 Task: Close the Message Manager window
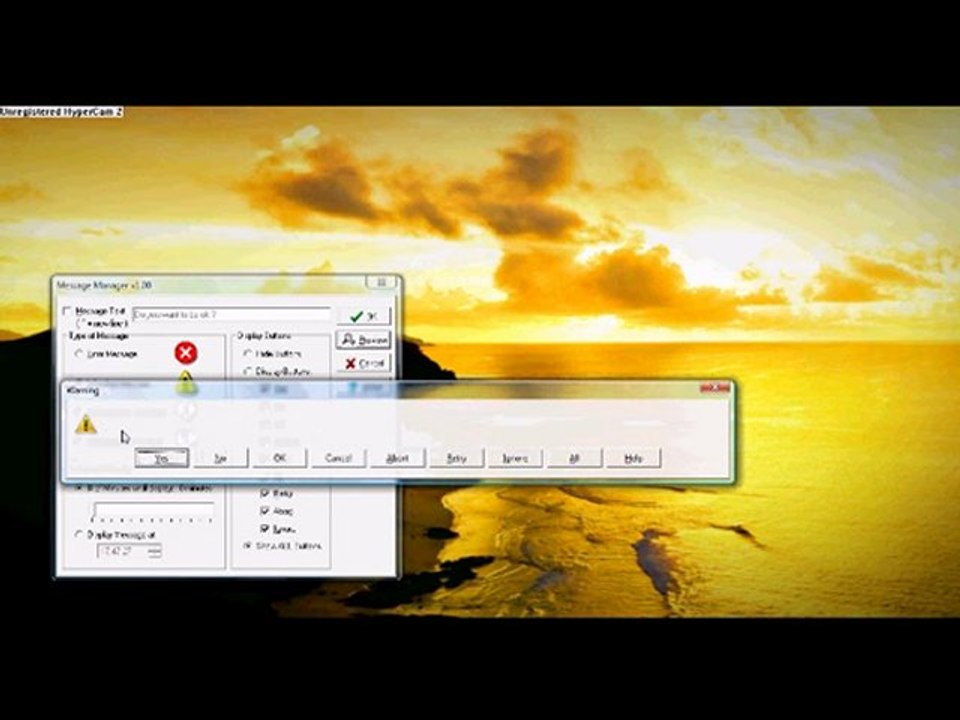pyautogui.click(x=381, y=282)
